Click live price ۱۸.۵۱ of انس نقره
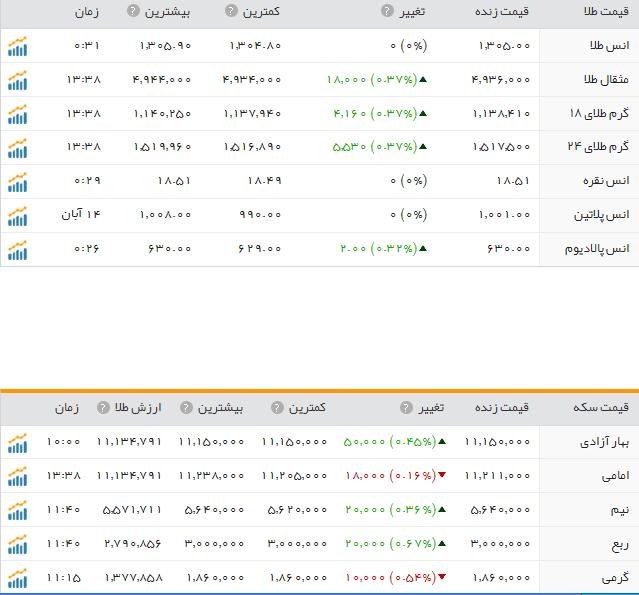 (513, 181)
